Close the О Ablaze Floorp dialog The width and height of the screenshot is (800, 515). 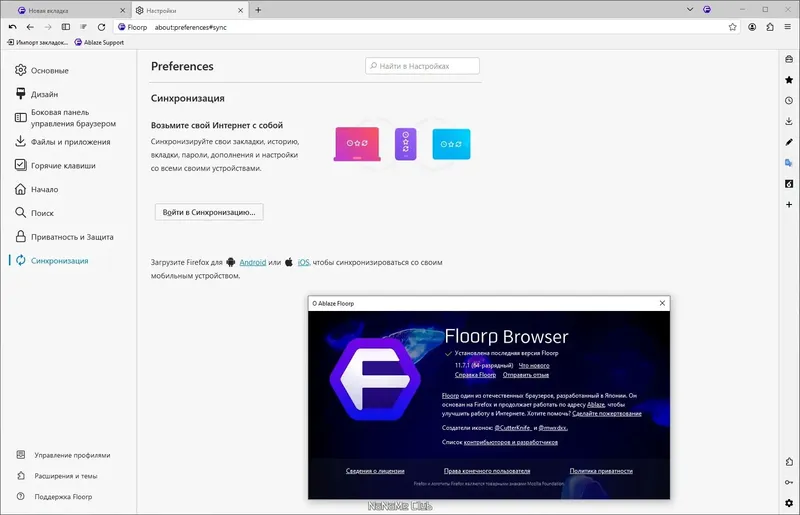pyautogui.click(x=662, y=303)
